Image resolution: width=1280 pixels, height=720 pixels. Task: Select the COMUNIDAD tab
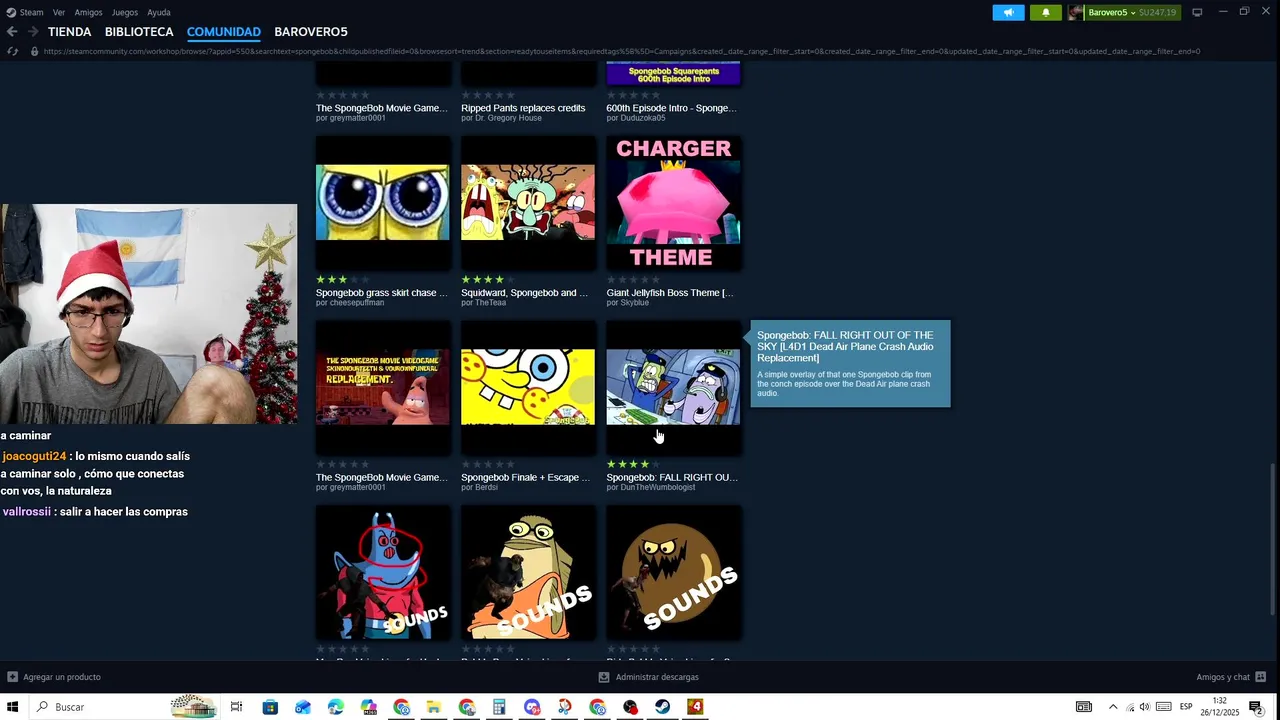[224, 32]
